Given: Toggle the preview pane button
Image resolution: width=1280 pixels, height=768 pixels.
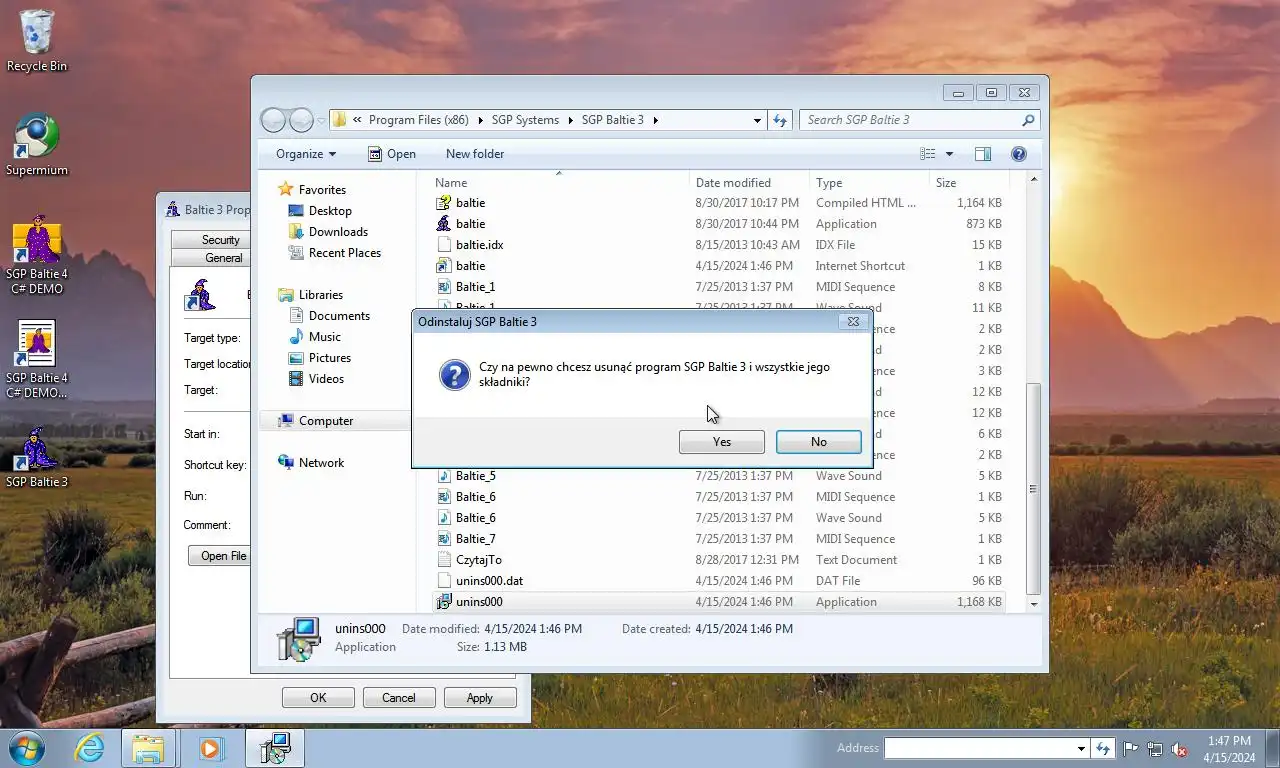Looking at the screenshot, I should (x=983, y=154).
